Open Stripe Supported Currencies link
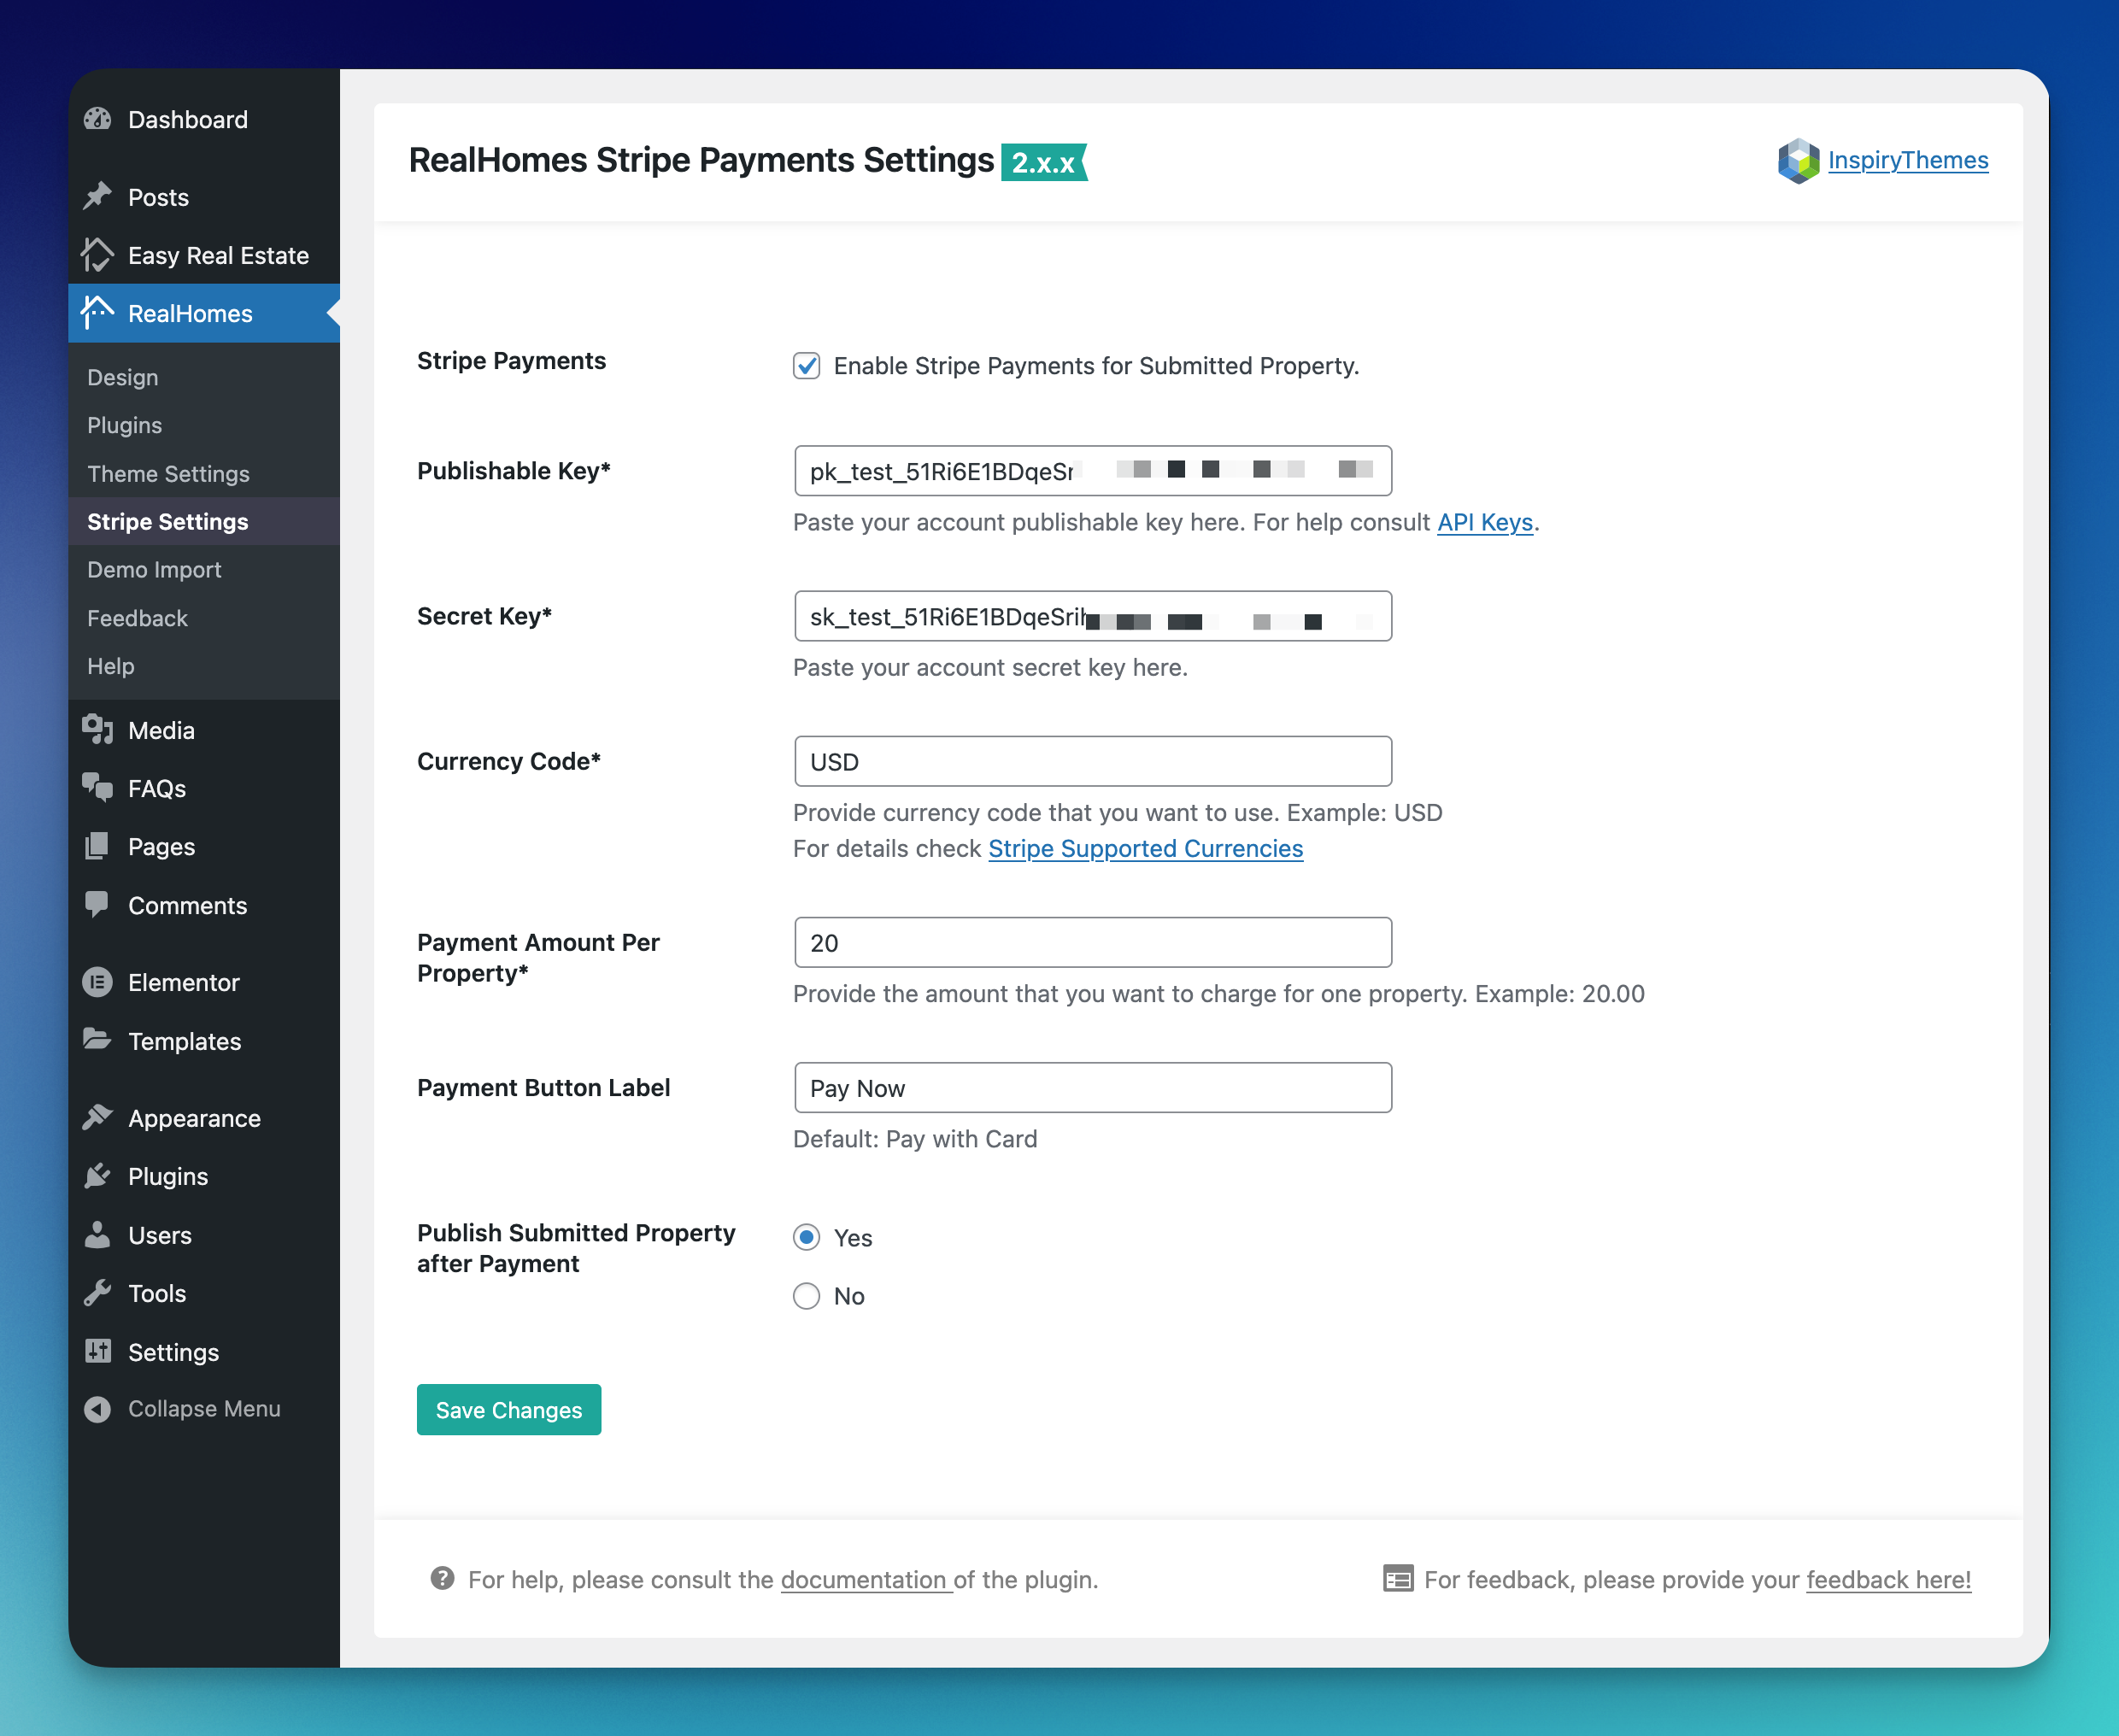 click(x=1145, y=848)
